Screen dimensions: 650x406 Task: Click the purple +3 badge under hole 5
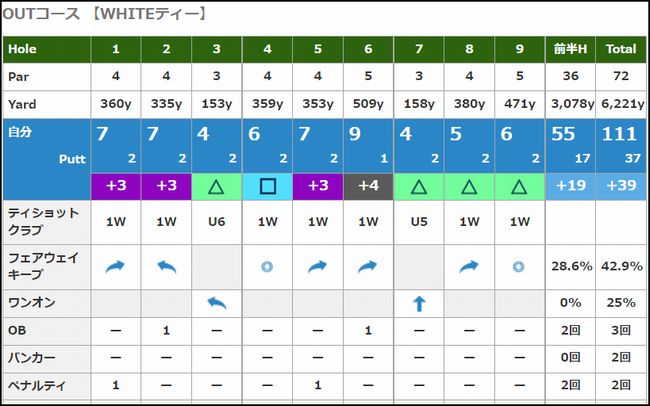pyautogui.click(x=318, y=185)
